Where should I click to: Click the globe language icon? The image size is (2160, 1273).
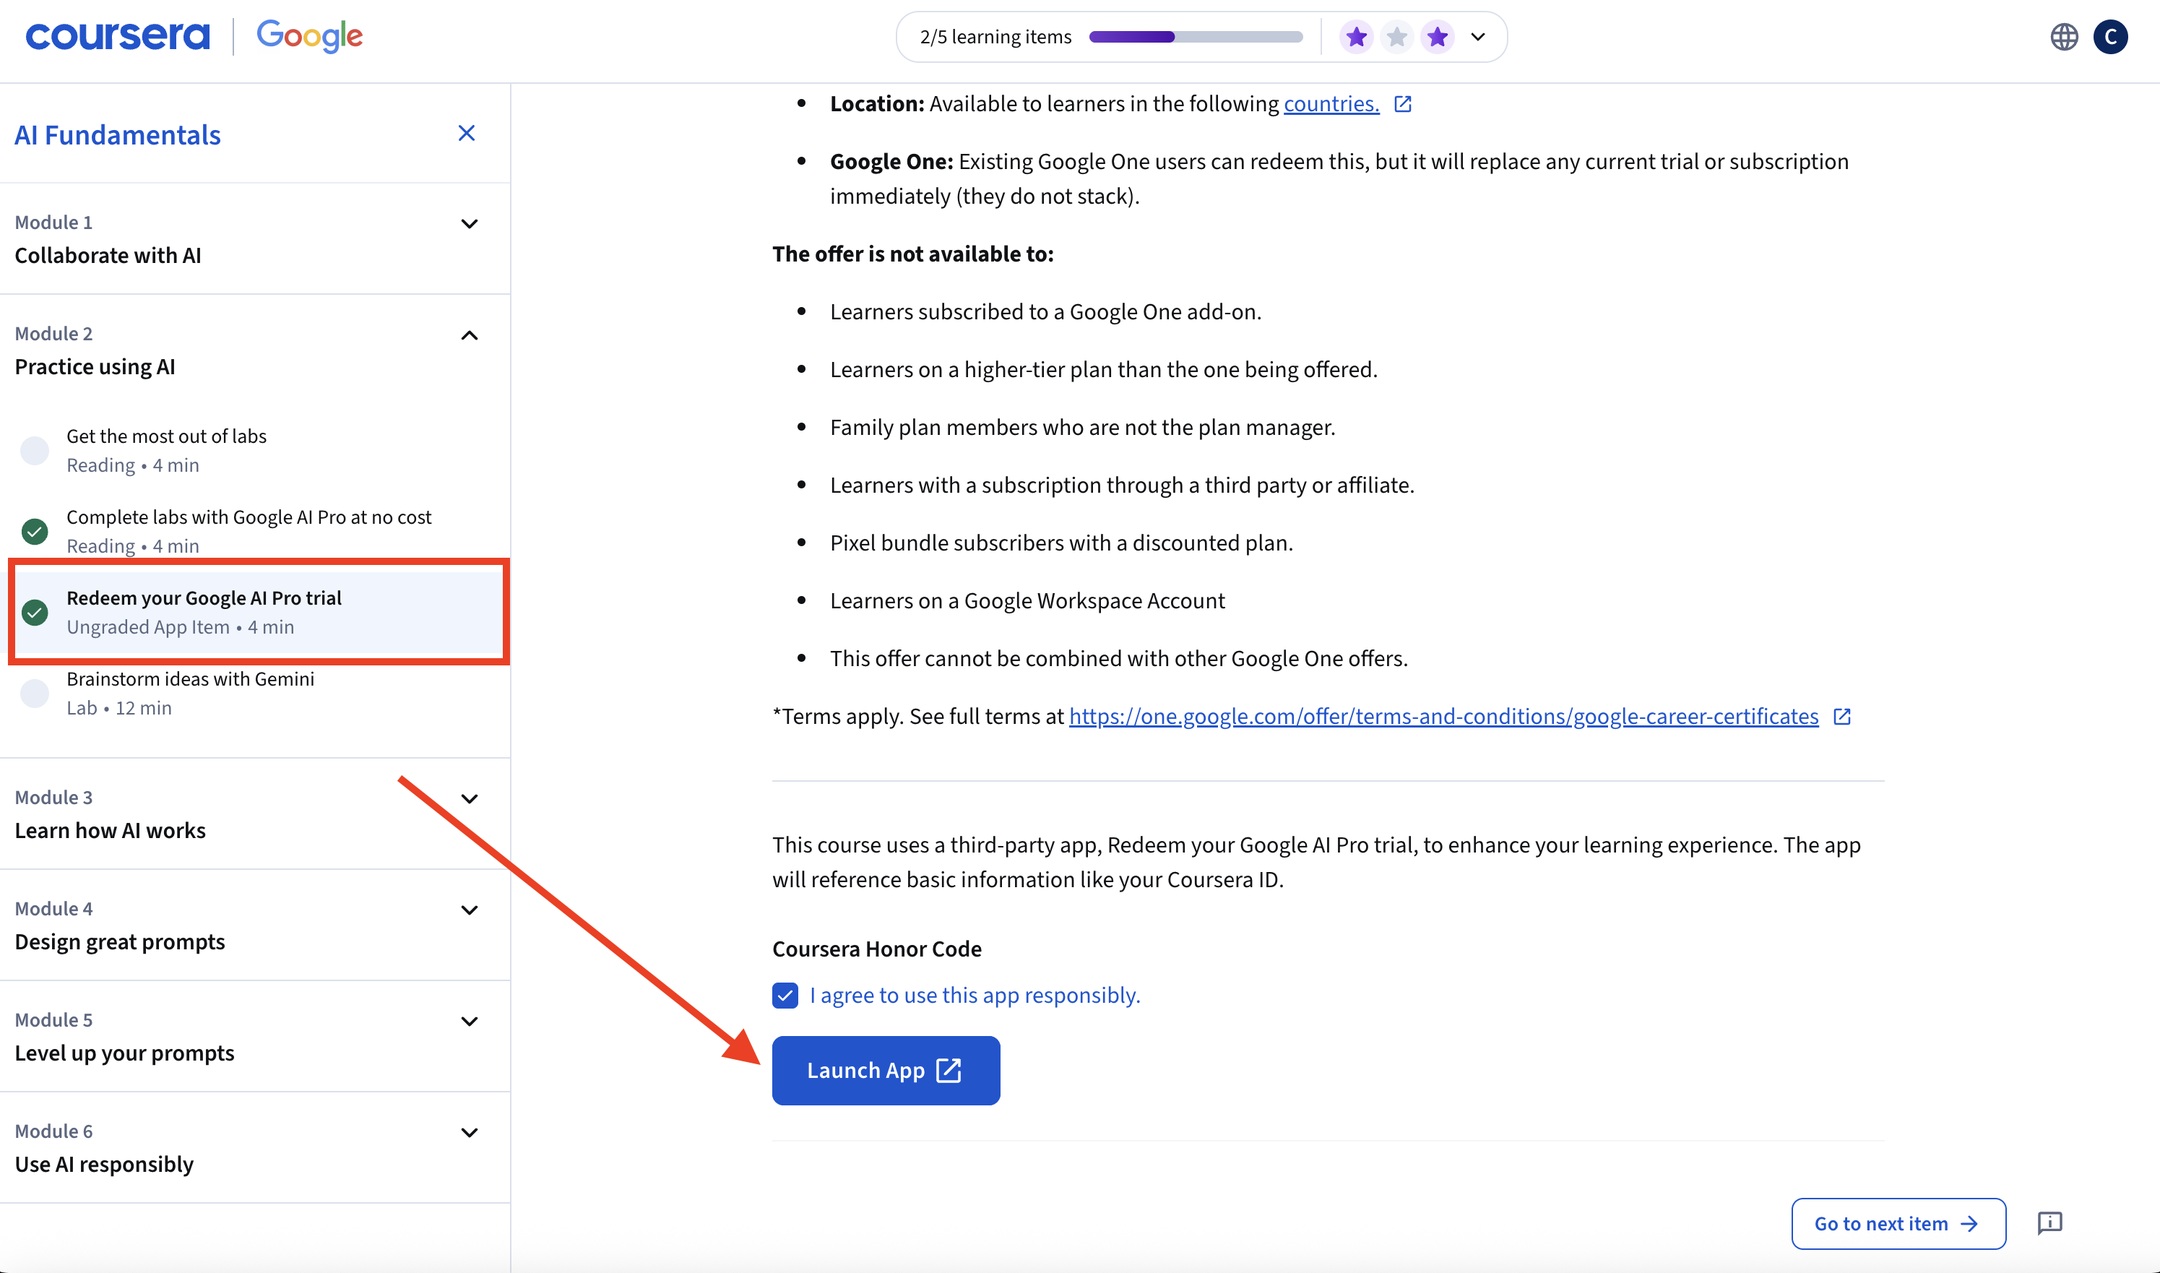coord(2064,37)
